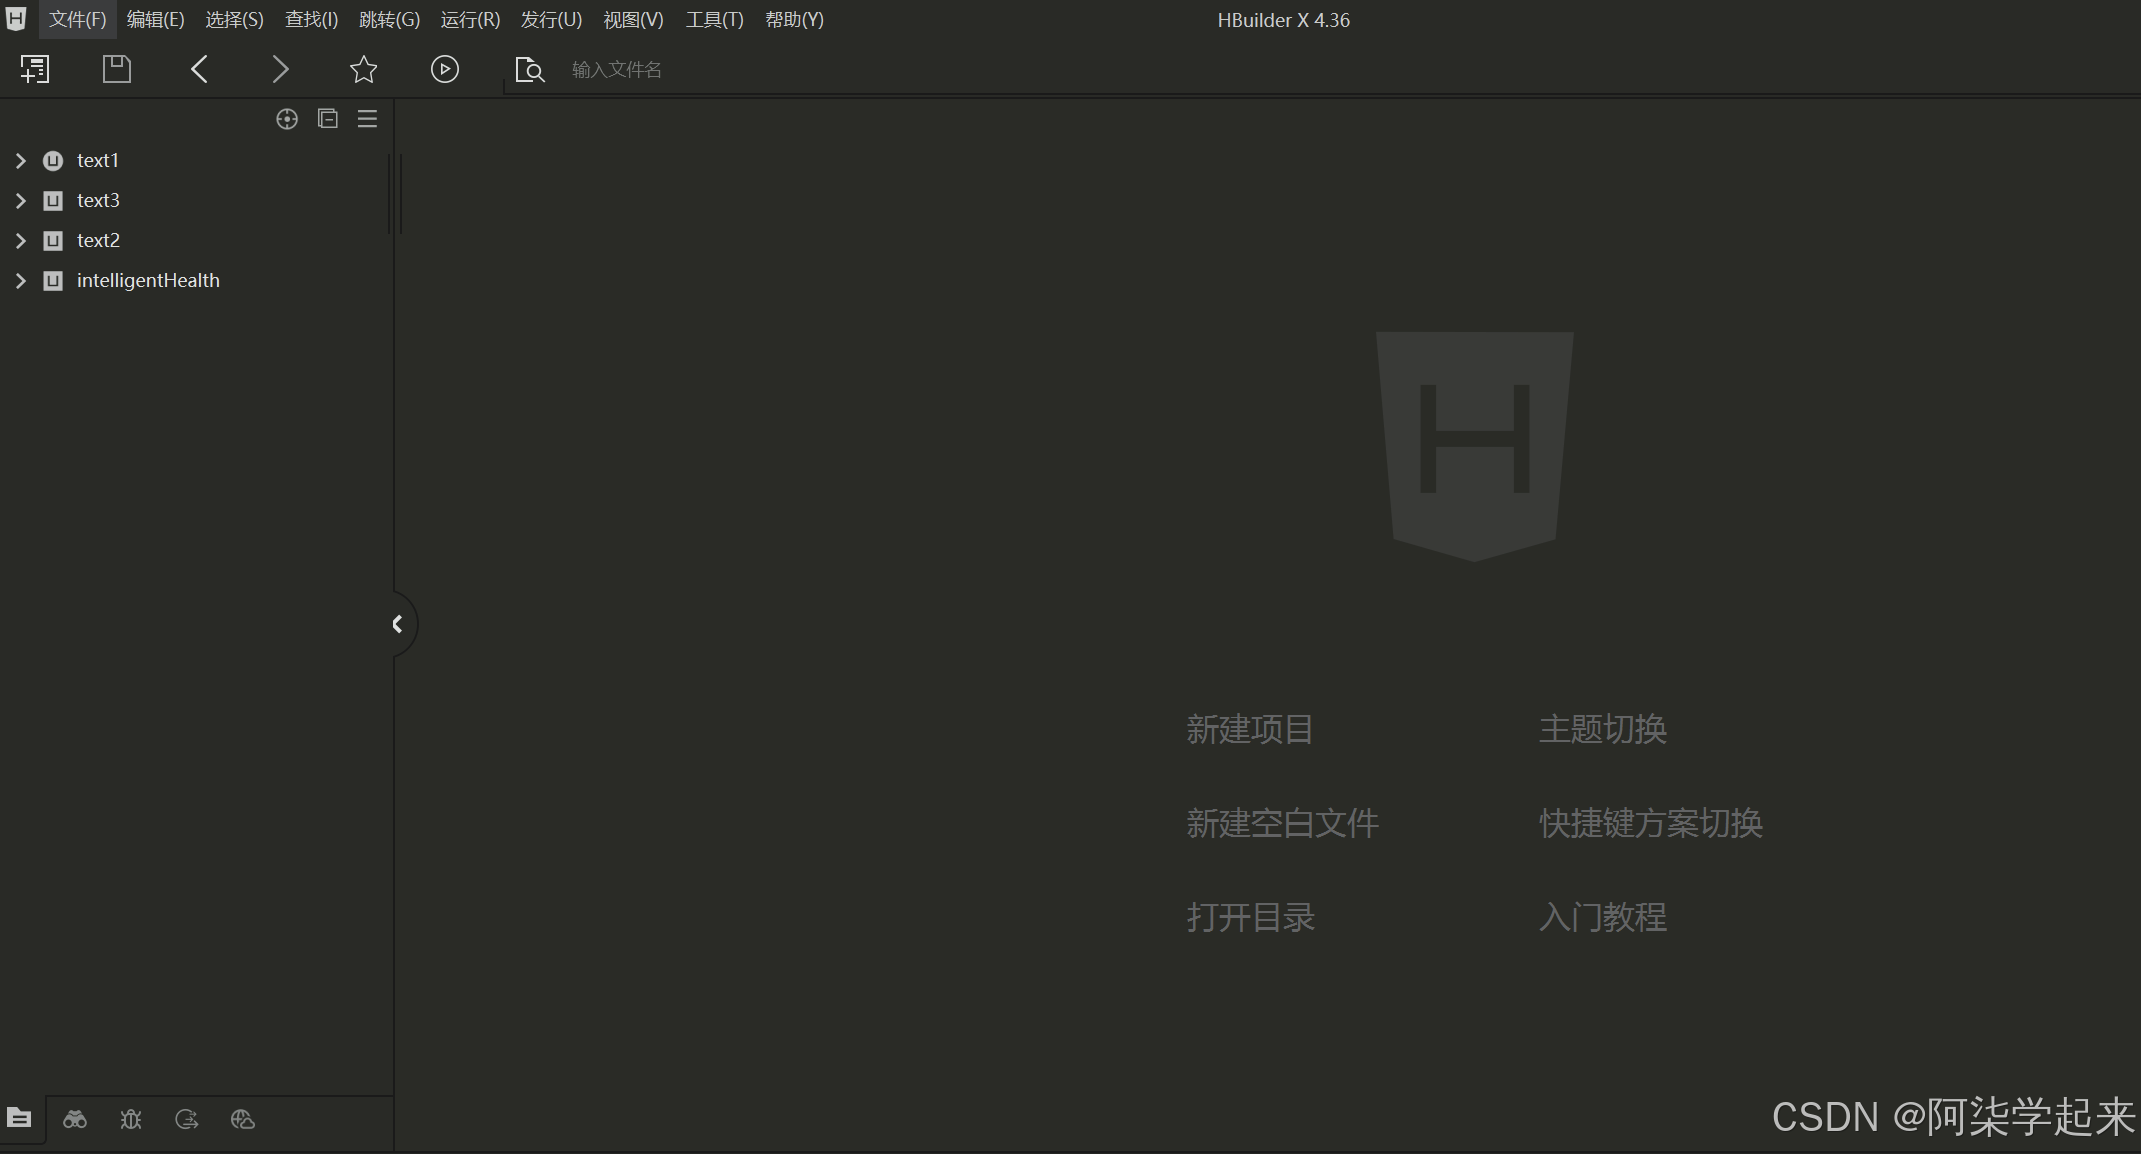Screen dimensions: 2141x1154
Task: Open the 帮助(Y) menu
Action: [x=794, y=20]
